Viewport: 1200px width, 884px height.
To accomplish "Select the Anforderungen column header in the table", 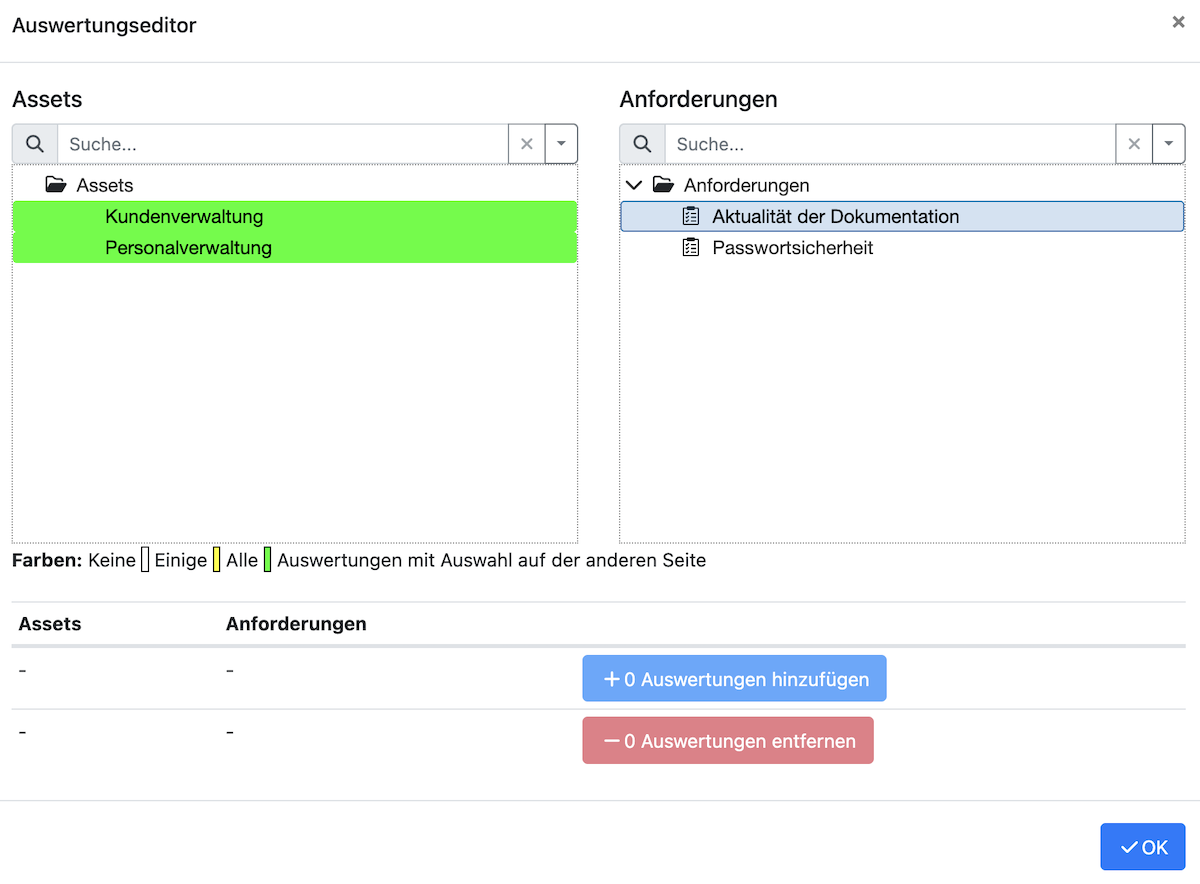I will (x=295, y=623).
